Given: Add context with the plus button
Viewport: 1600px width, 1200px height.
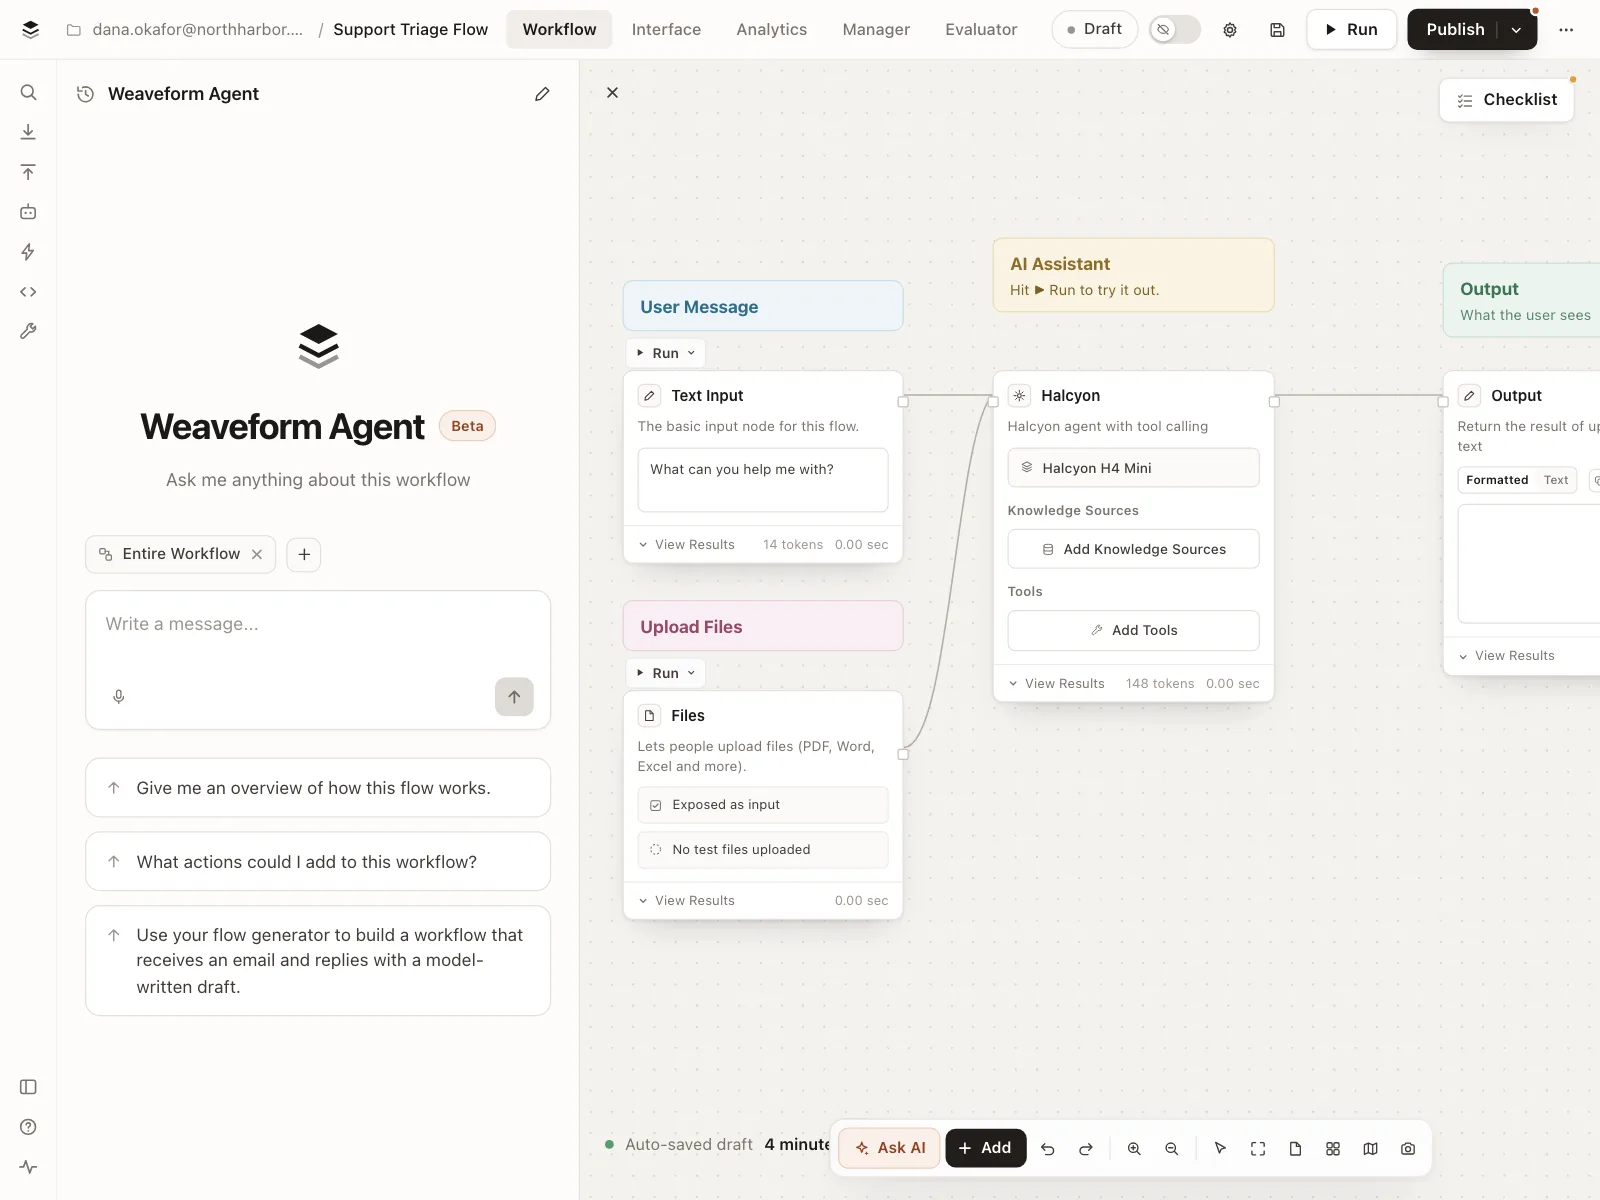Looking at the screenshot, I should [x=304, y=554].
